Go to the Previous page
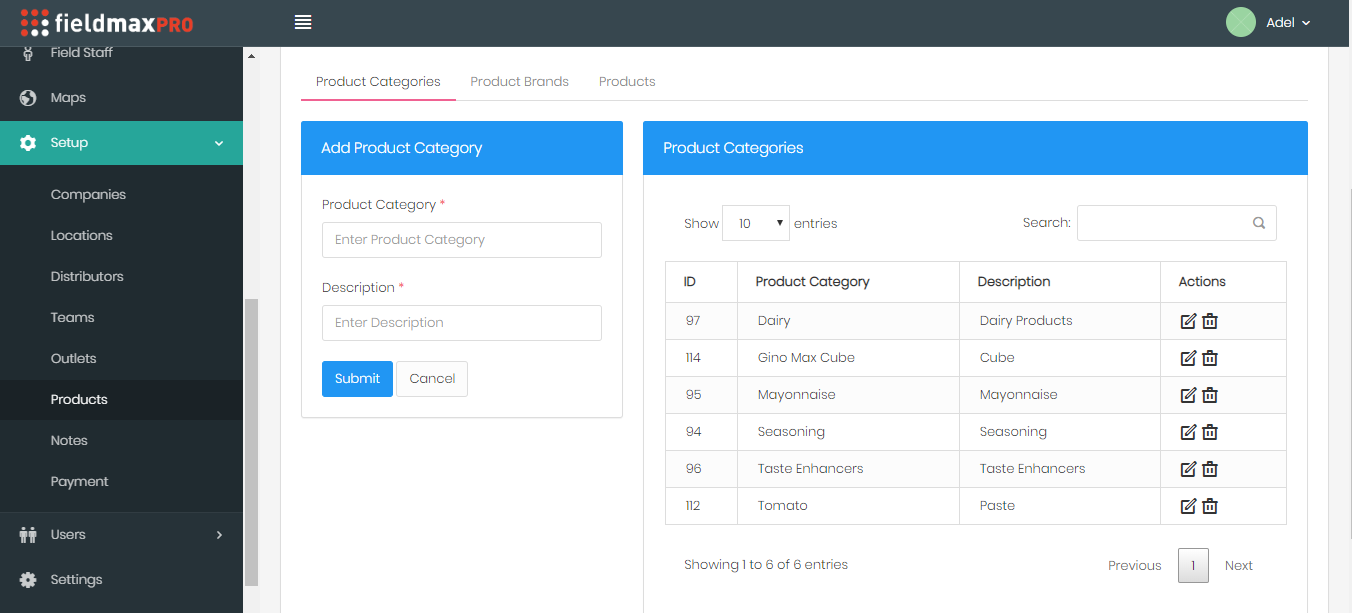Viewport: 1352px width, 613px height. pyautogui.click(x=1134, y=566)
